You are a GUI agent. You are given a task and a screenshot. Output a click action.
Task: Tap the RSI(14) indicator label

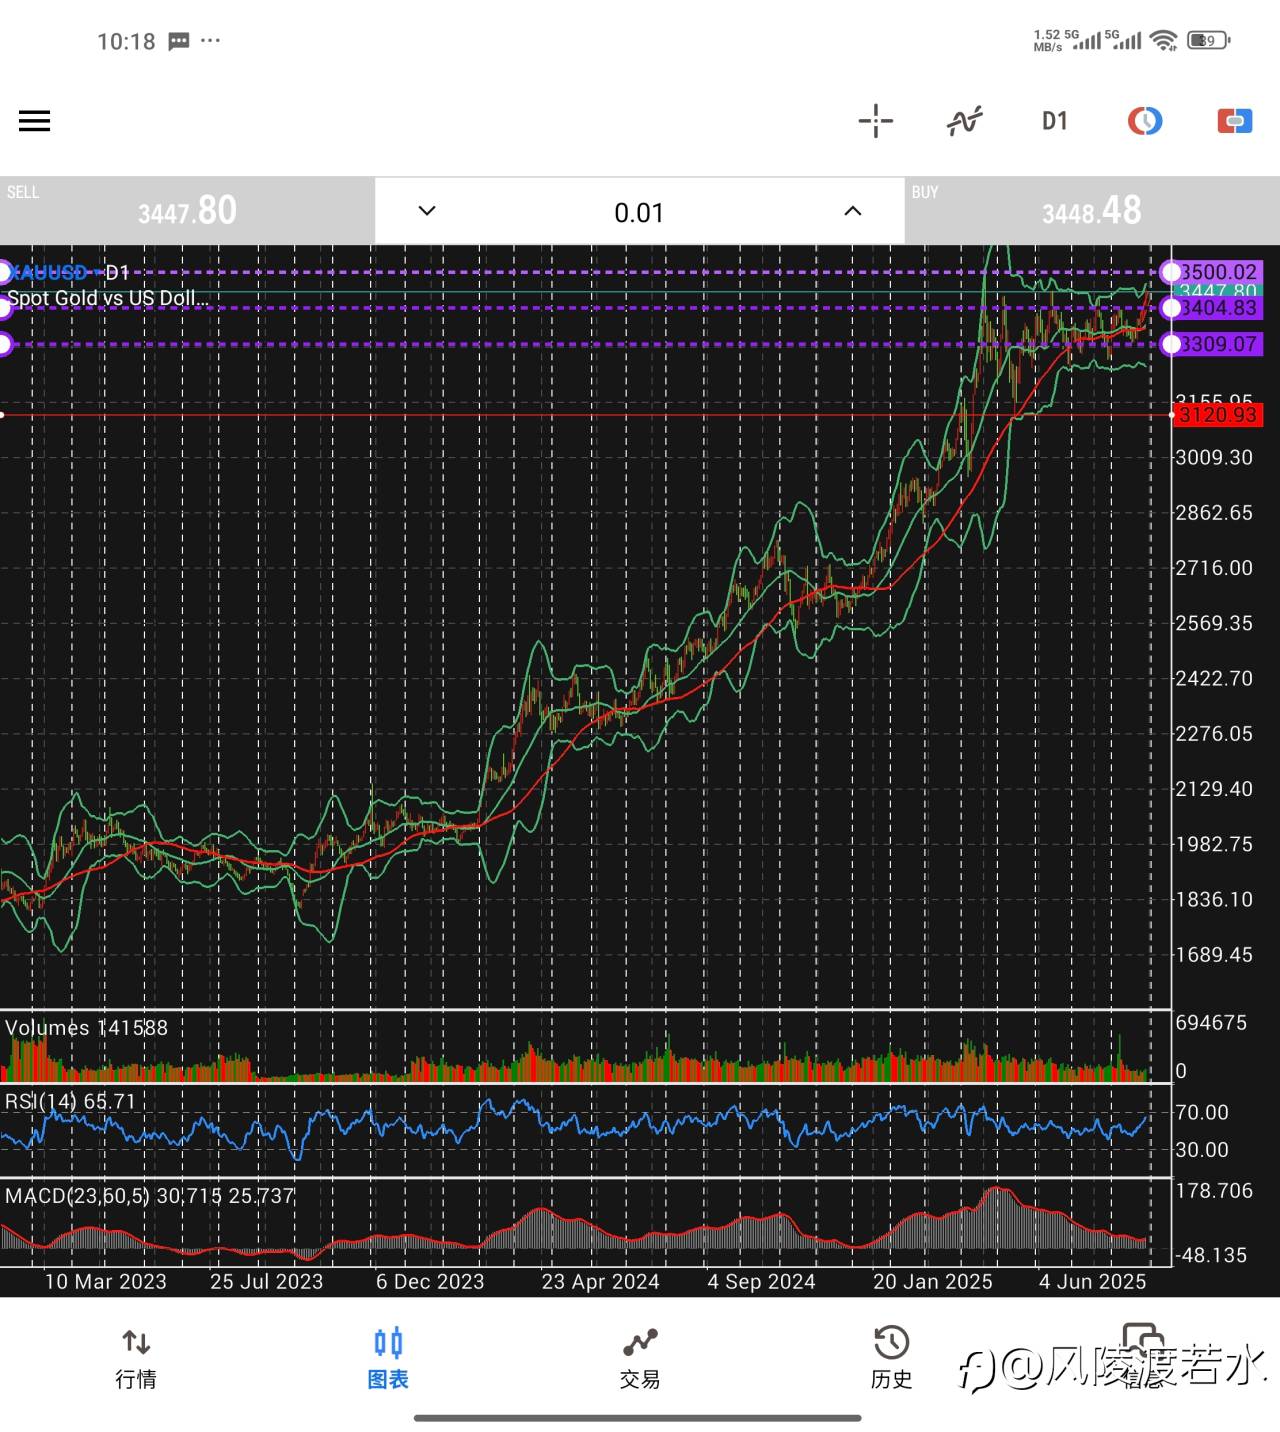click(x=70, y=1102)
